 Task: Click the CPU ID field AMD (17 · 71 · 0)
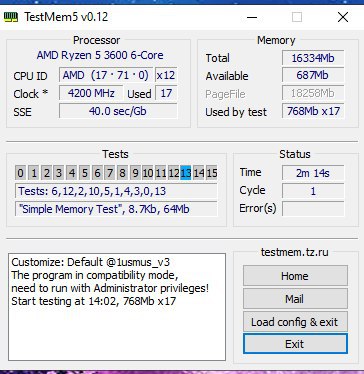click(x=106, y=75)
